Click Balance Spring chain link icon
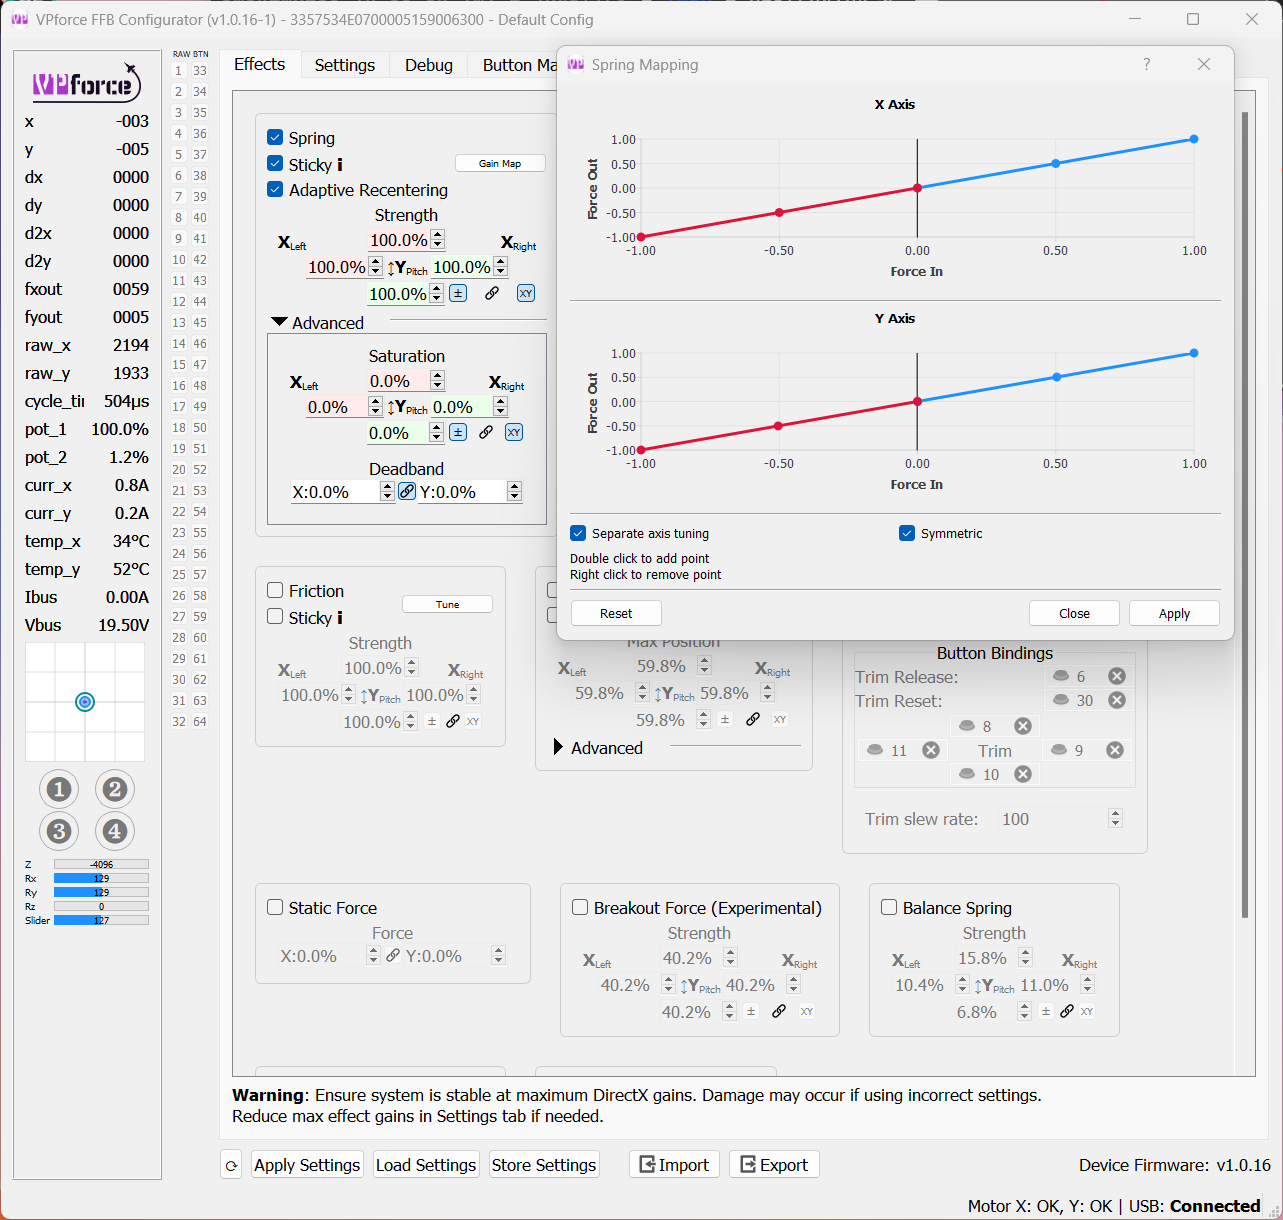 [x=1067, y=1011]
